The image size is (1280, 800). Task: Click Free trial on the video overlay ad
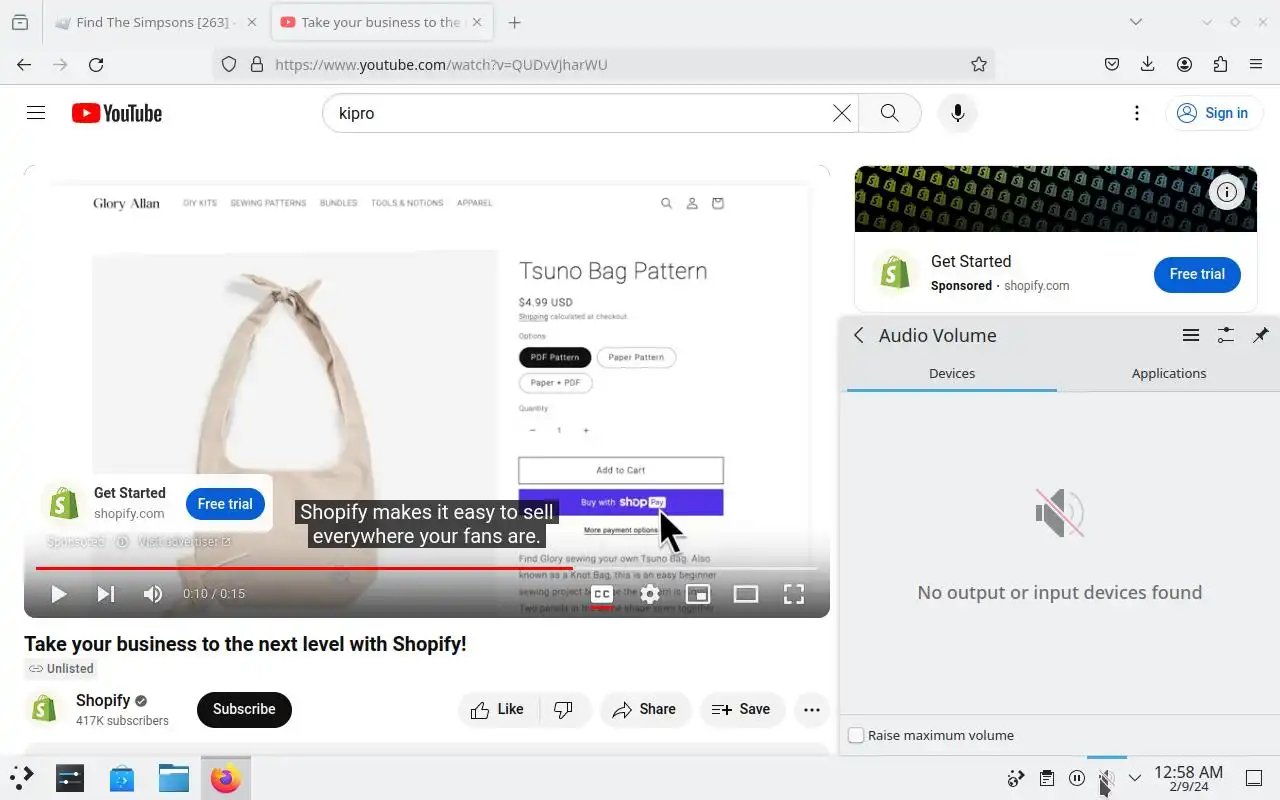225,504
